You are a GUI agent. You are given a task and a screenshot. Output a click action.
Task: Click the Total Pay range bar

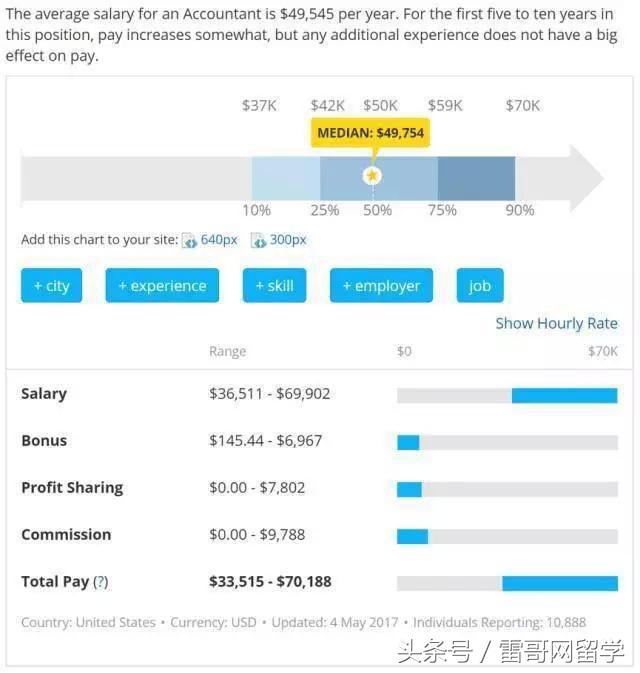point(559,583)
